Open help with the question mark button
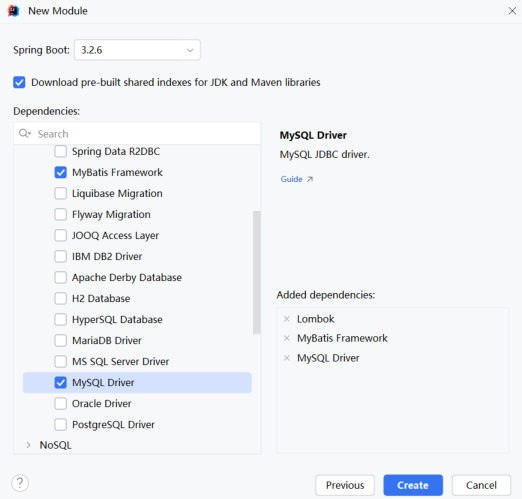The width and height of the screenshot is (522, 499). tap(20, 483)
